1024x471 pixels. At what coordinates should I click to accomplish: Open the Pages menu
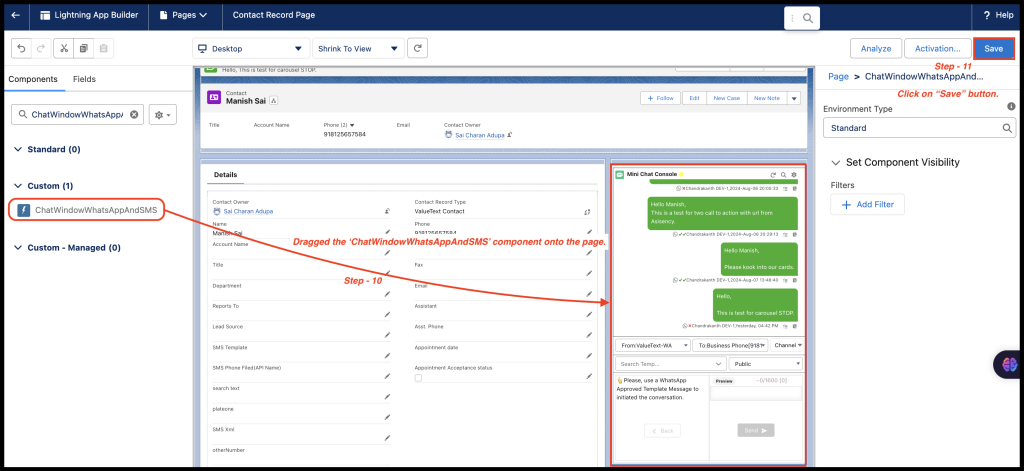(183, 16)
